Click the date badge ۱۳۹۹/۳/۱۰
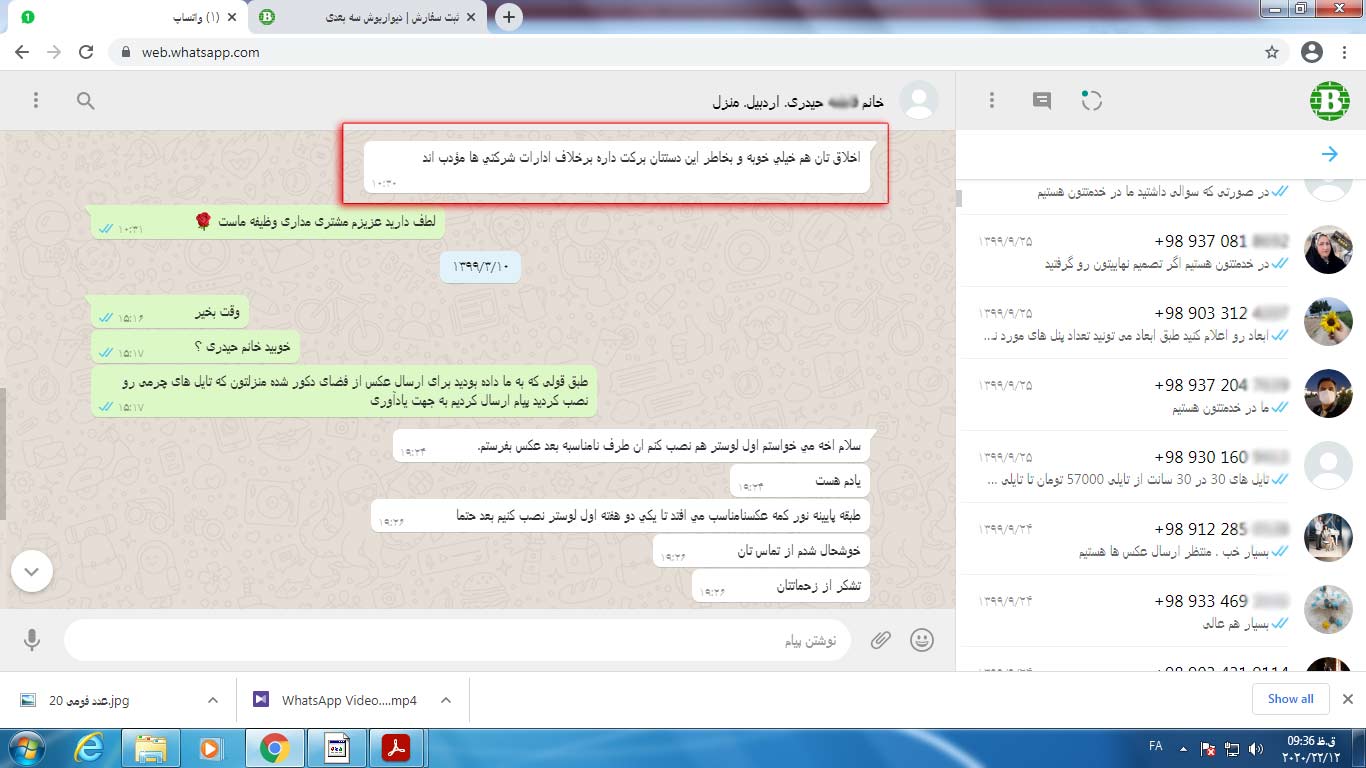 pyautogui.click(x=480, y=266)
